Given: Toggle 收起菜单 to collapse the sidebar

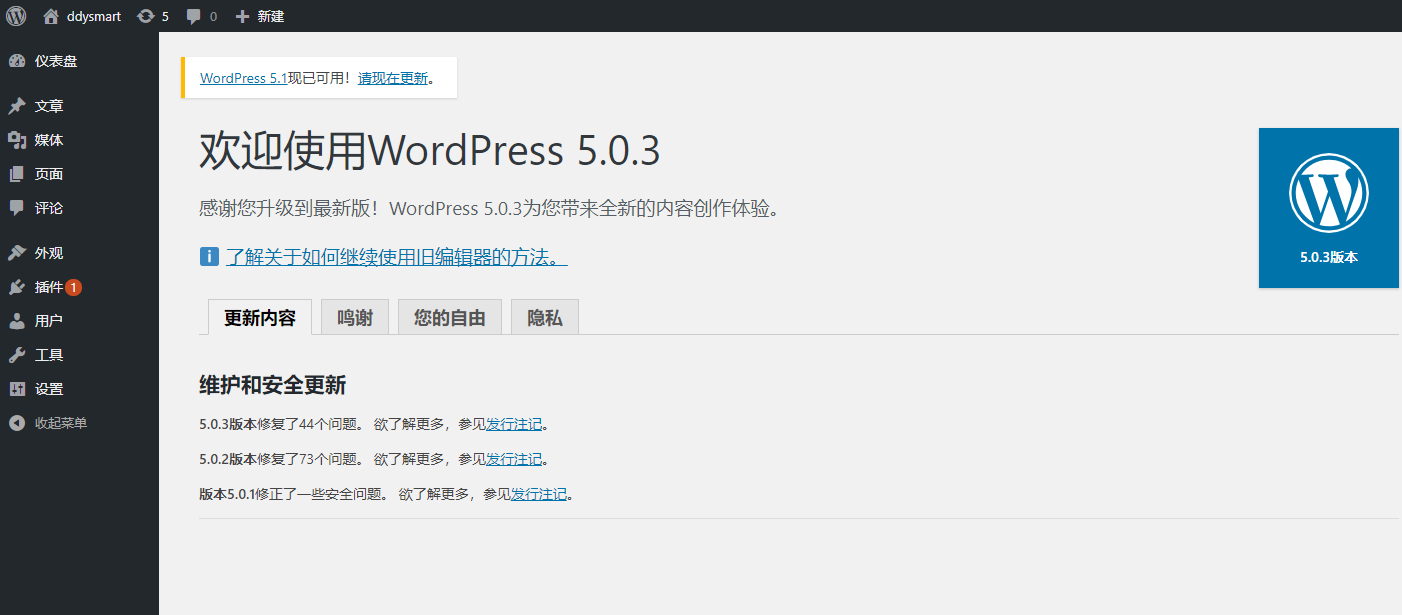Looking at the screenshot, I should [60, 422].
